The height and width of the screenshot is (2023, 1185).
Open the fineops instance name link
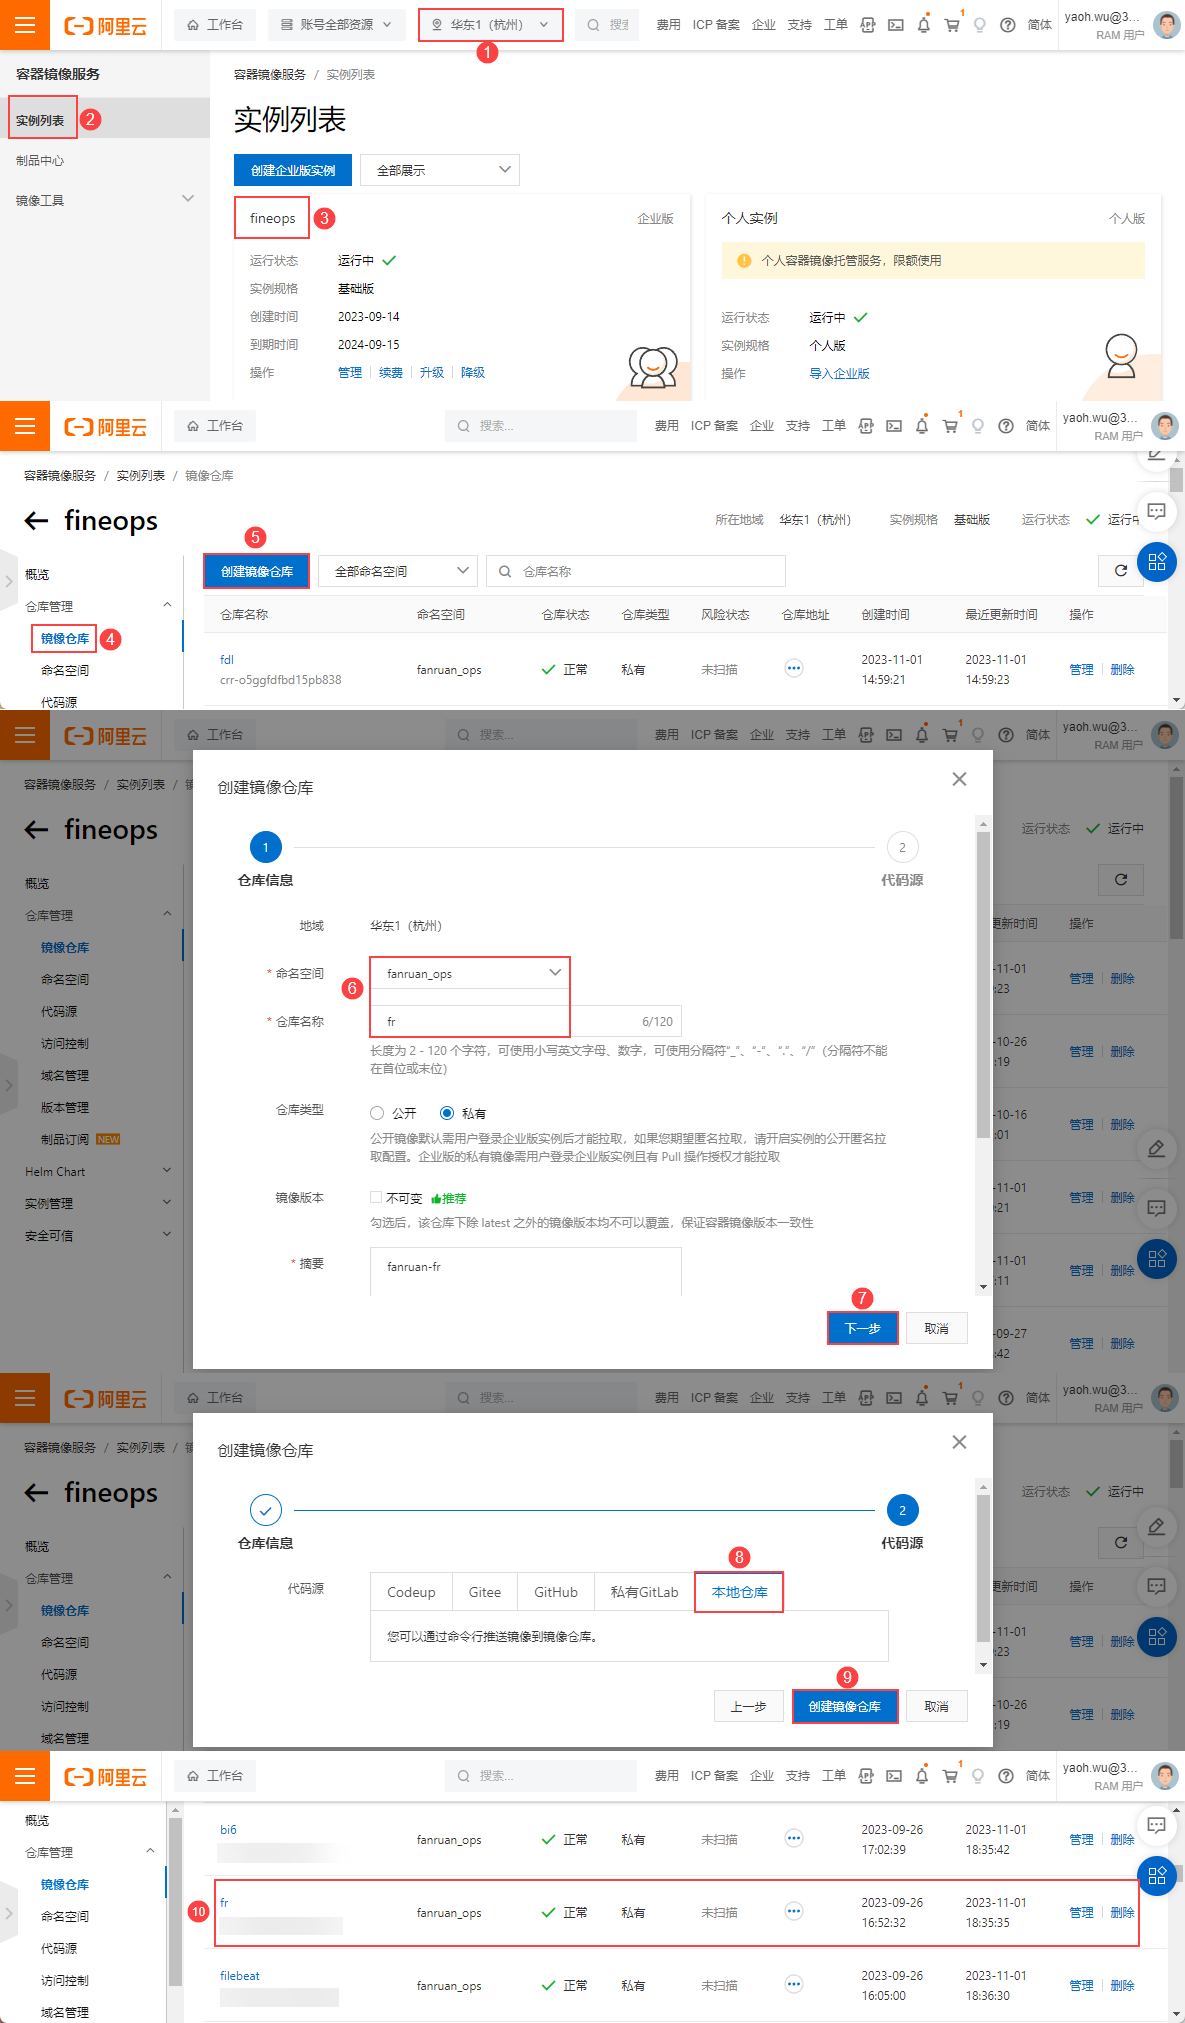pyautogui.click(x=272, y=218)
